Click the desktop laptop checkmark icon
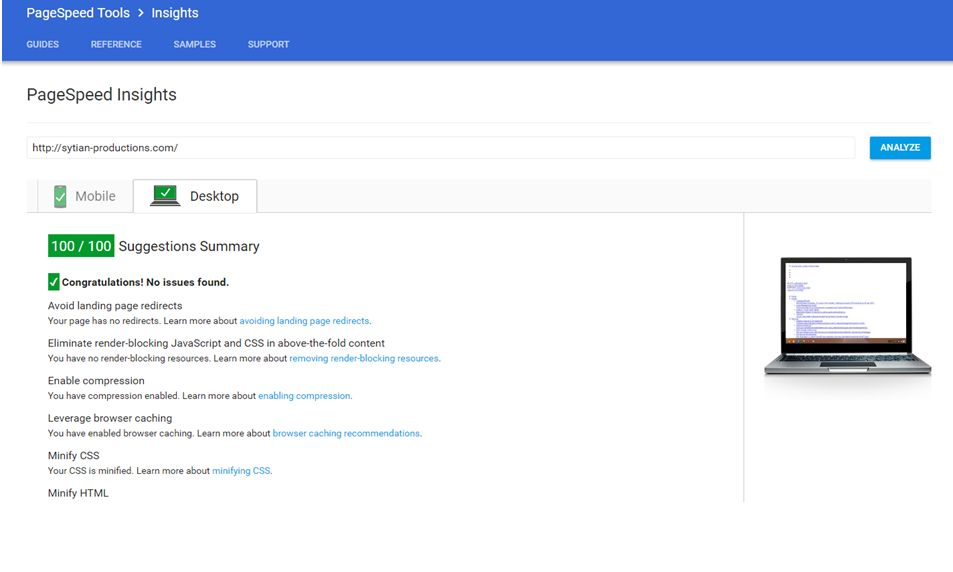Screen dimensions: 953x572 (x=165, y=195)
